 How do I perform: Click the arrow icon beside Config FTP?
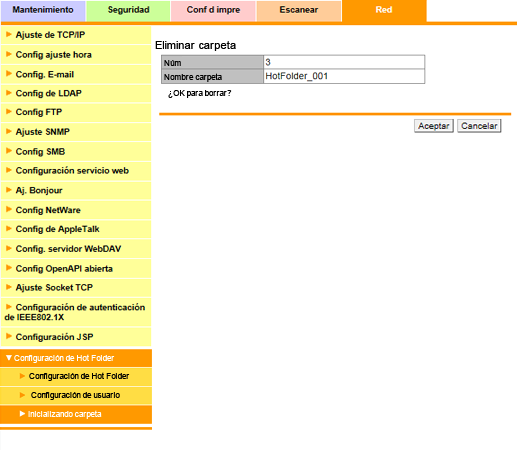click(x=9, y=112)
